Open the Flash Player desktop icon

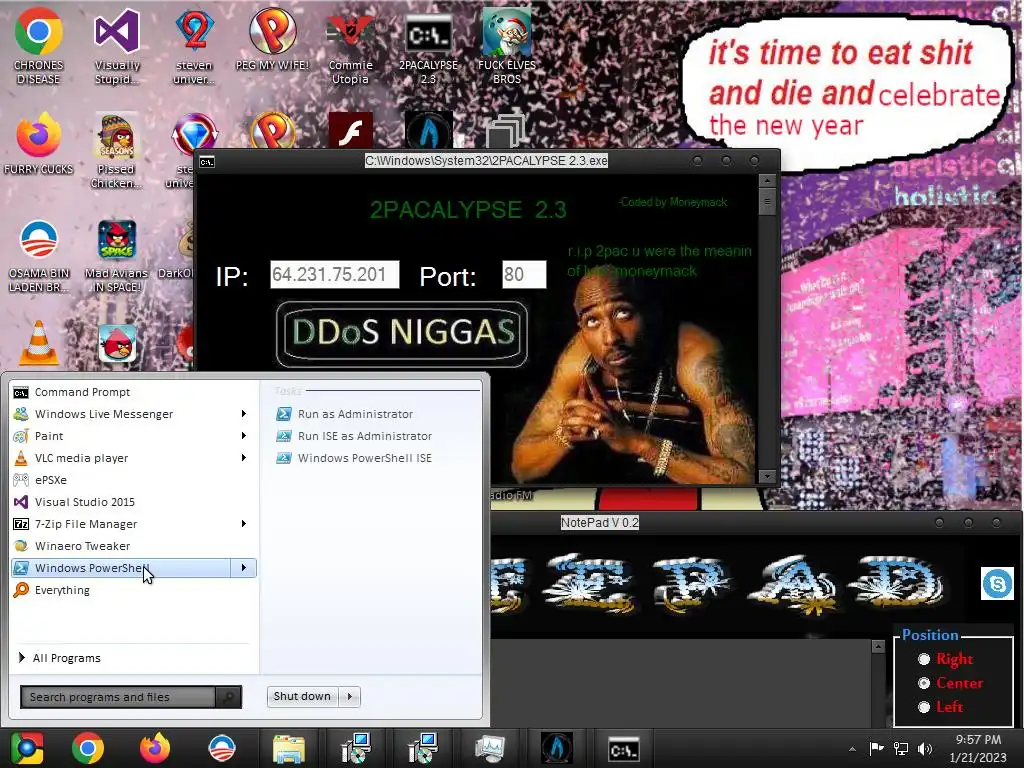click(351, 130)
